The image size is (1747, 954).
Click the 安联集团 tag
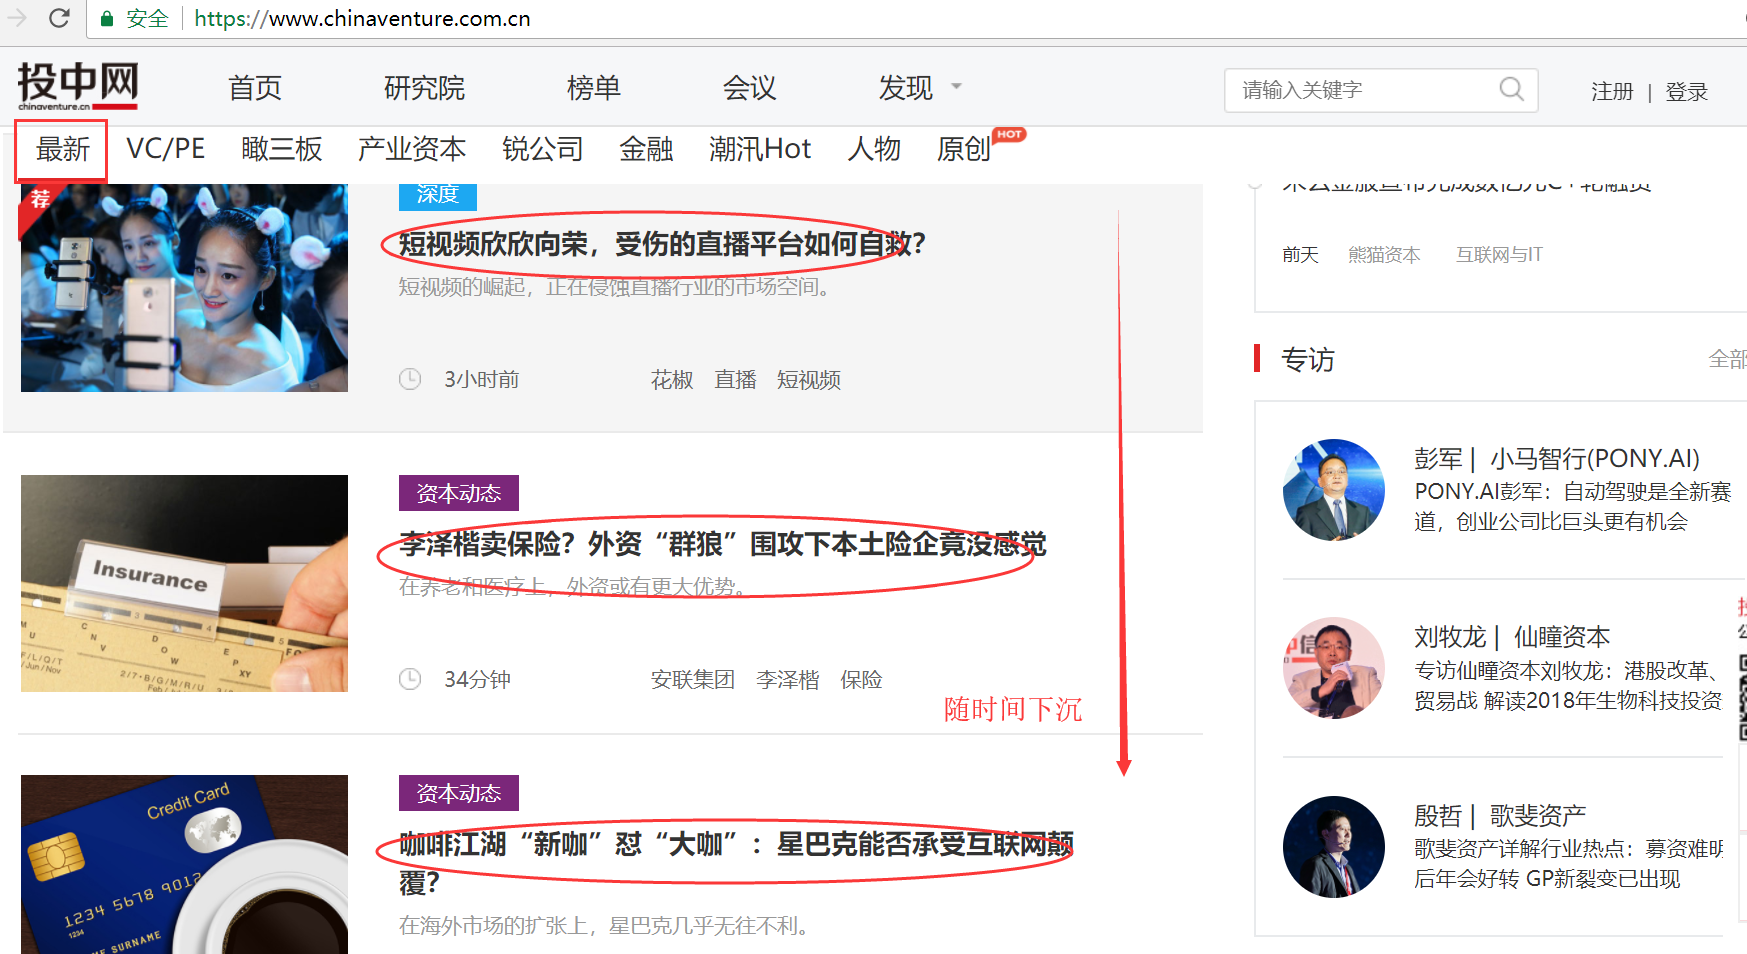693,680
